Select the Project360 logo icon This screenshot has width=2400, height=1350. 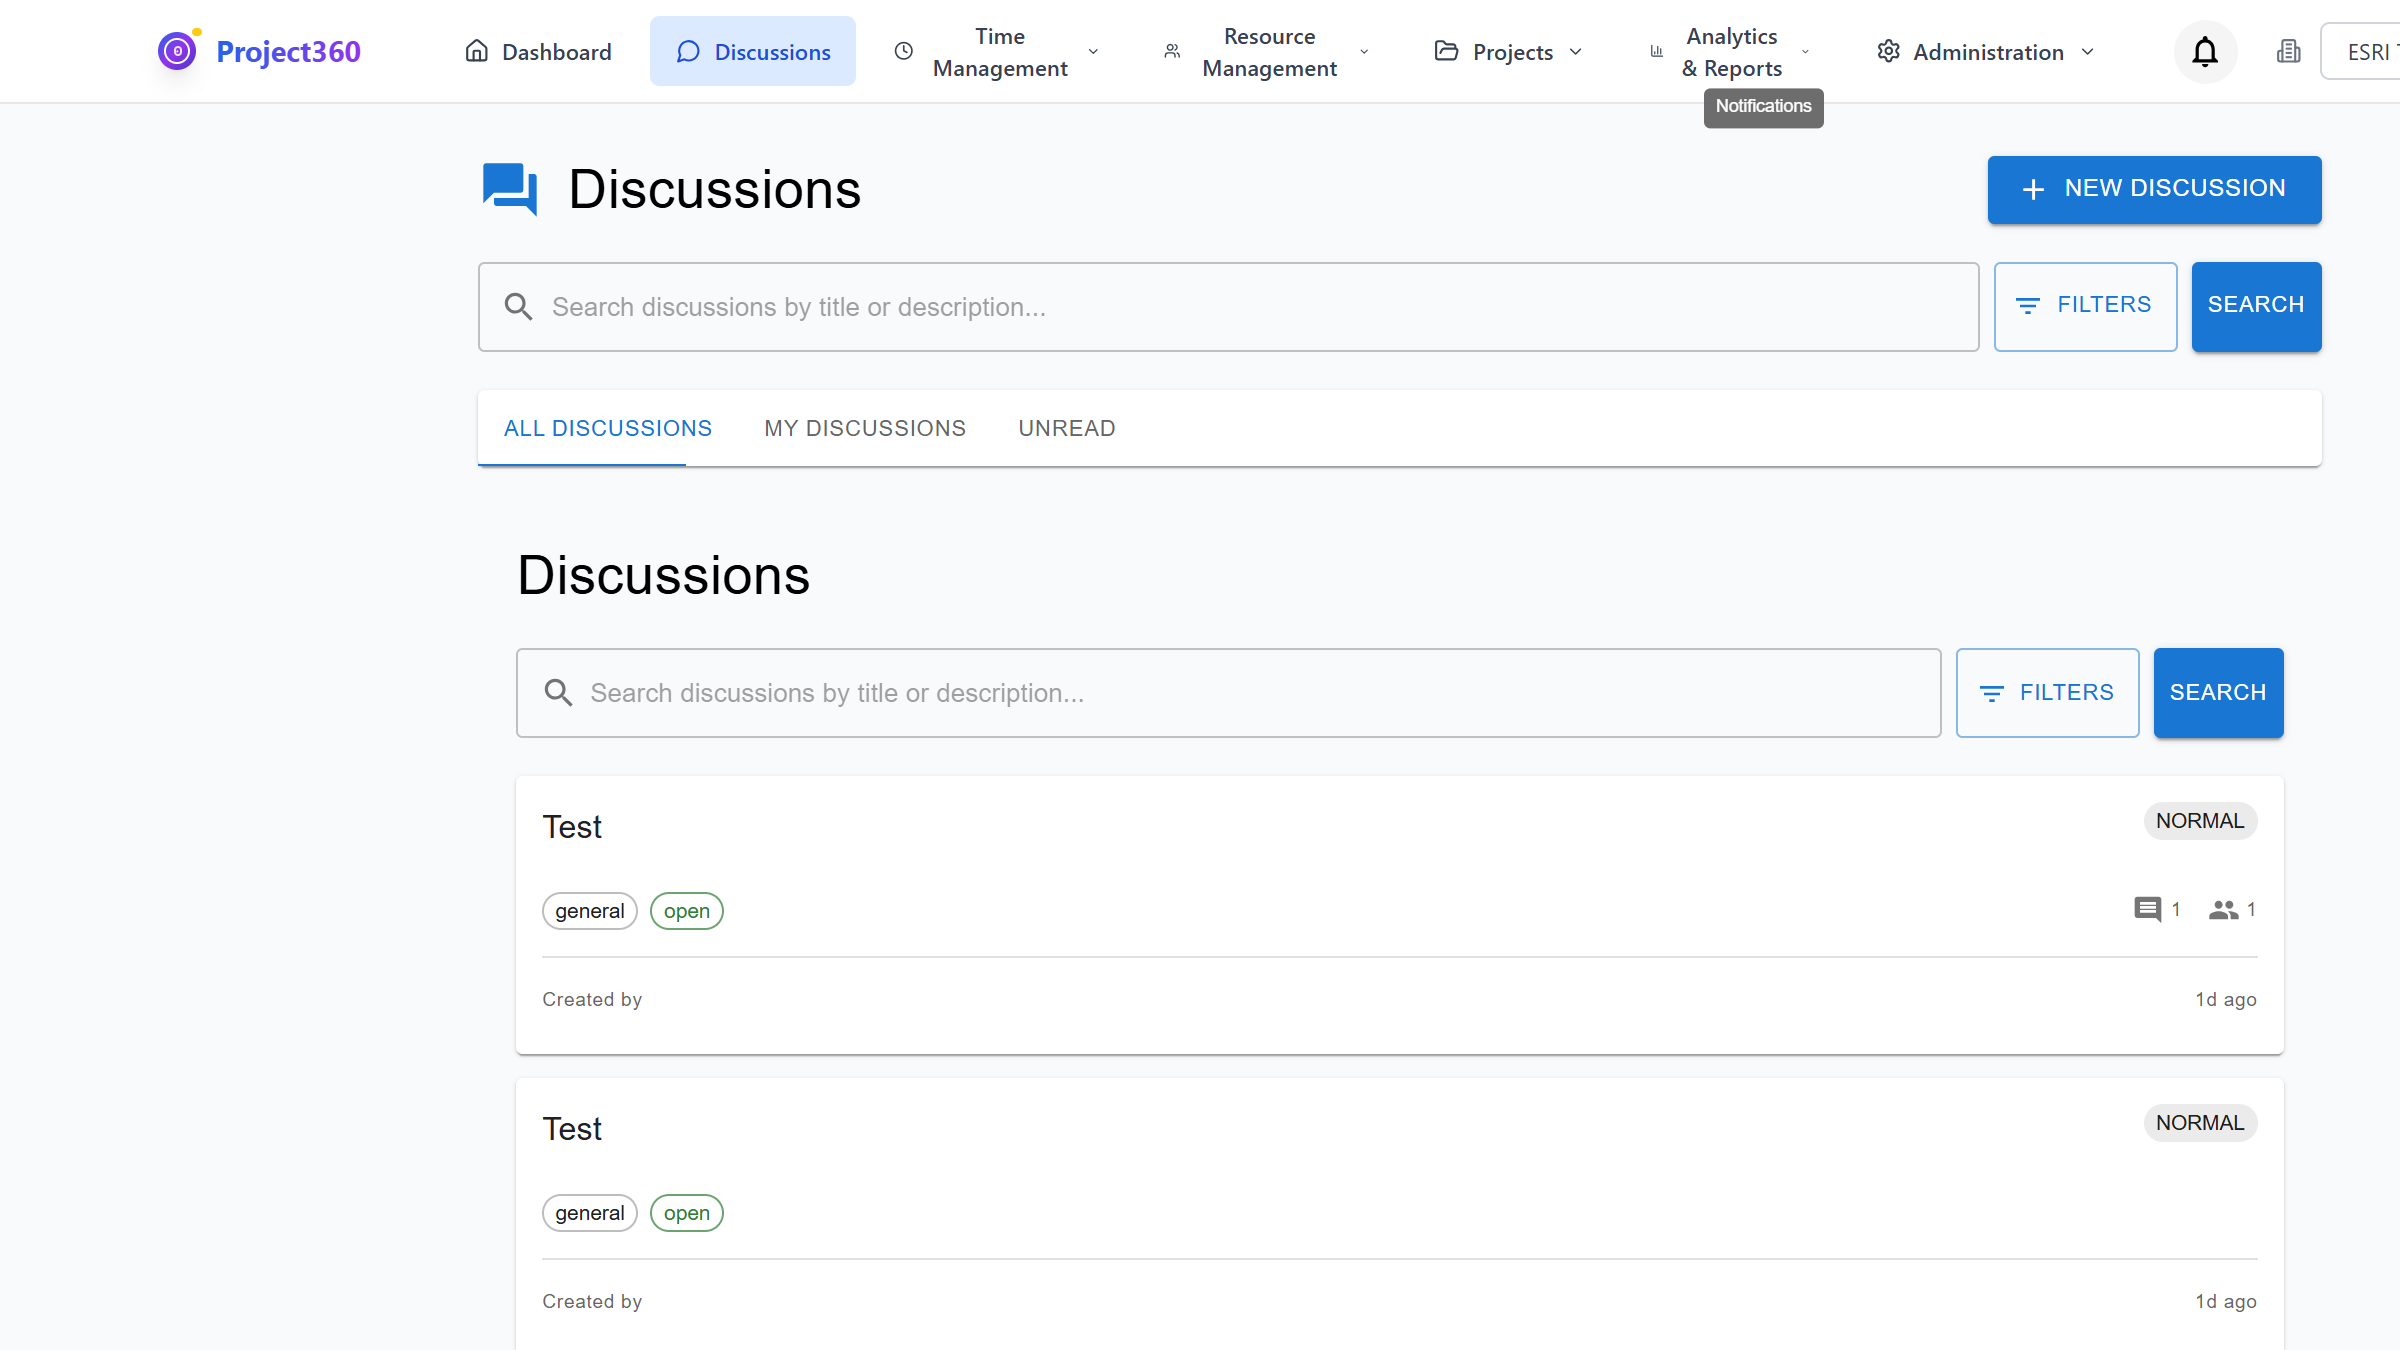tap(177, 51)
